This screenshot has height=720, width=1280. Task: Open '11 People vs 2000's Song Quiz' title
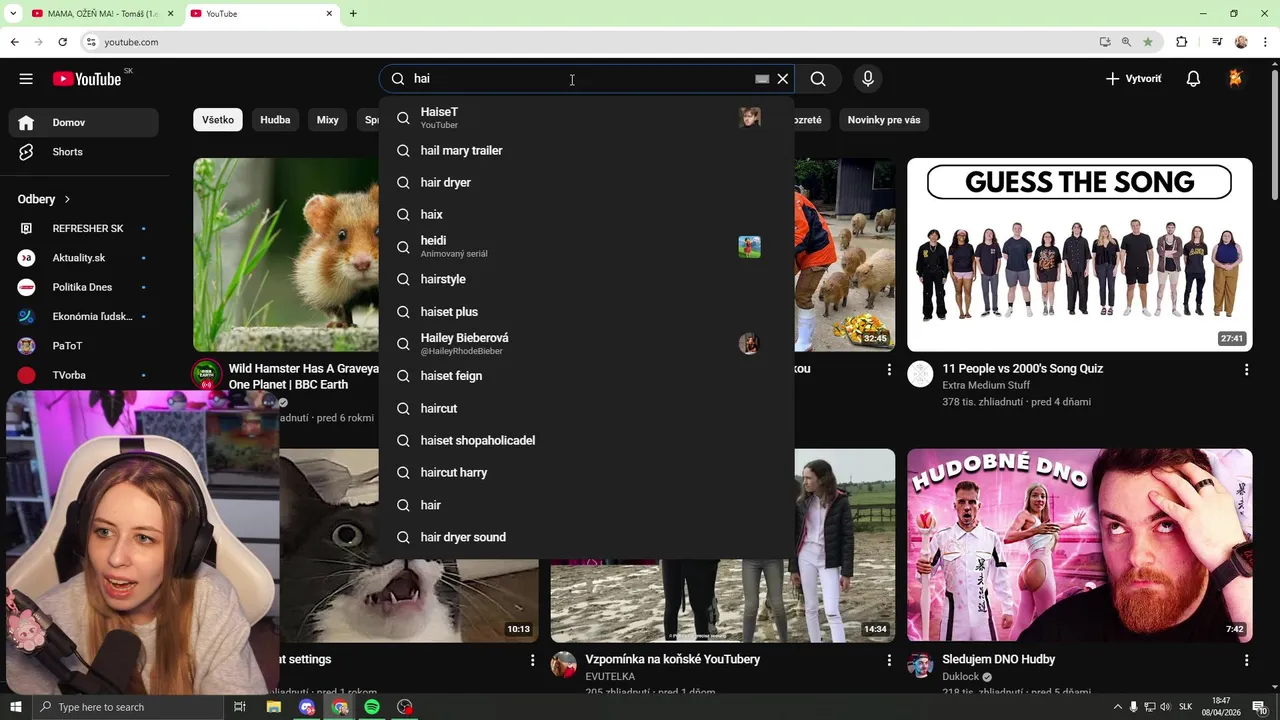(x=1022, y=369)
